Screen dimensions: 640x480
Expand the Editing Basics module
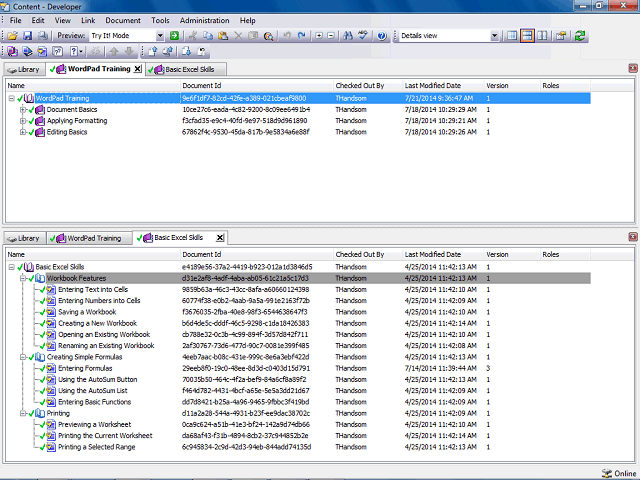[23, 132]
